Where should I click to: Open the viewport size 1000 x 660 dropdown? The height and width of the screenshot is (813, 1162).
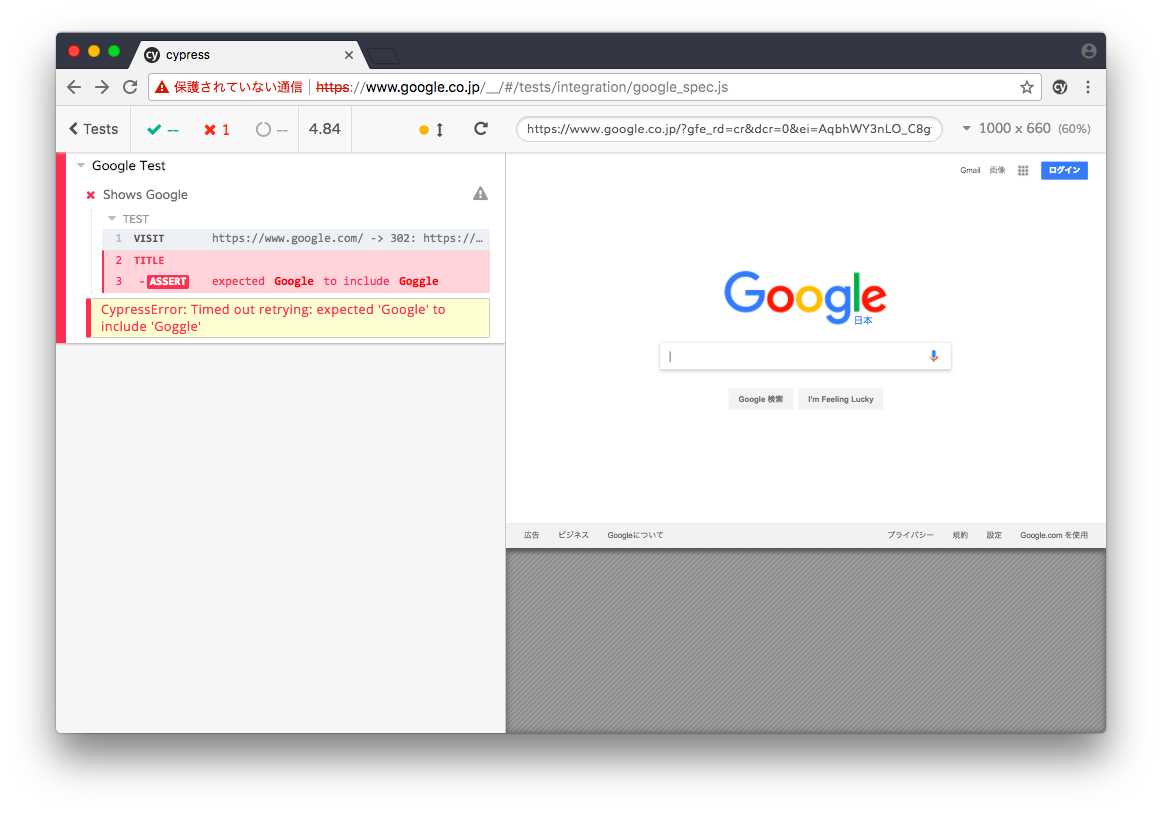[x=1026, y=129]
